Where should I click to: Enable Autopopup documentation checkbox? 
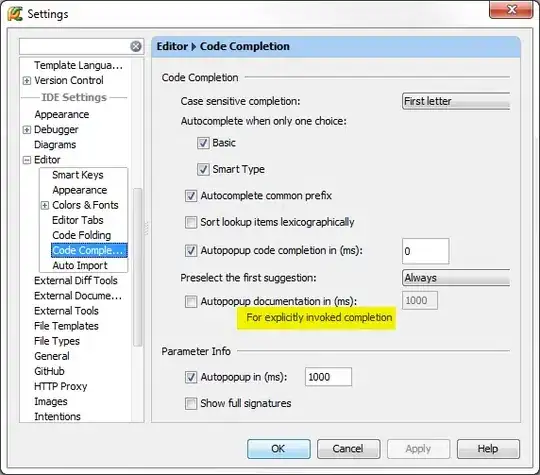point(191,301)
